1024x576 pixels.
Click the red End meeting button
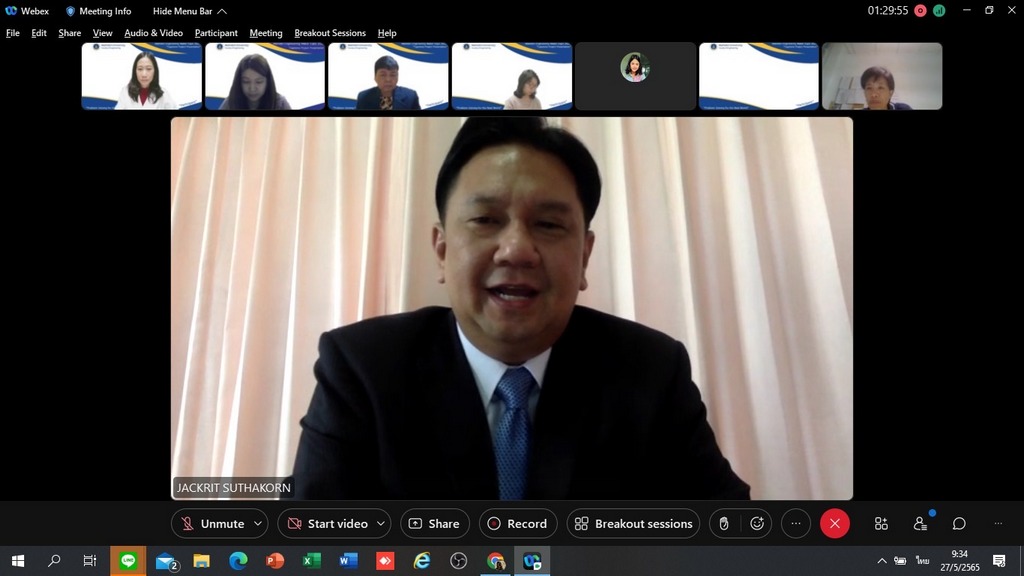(x=835, y=524)
